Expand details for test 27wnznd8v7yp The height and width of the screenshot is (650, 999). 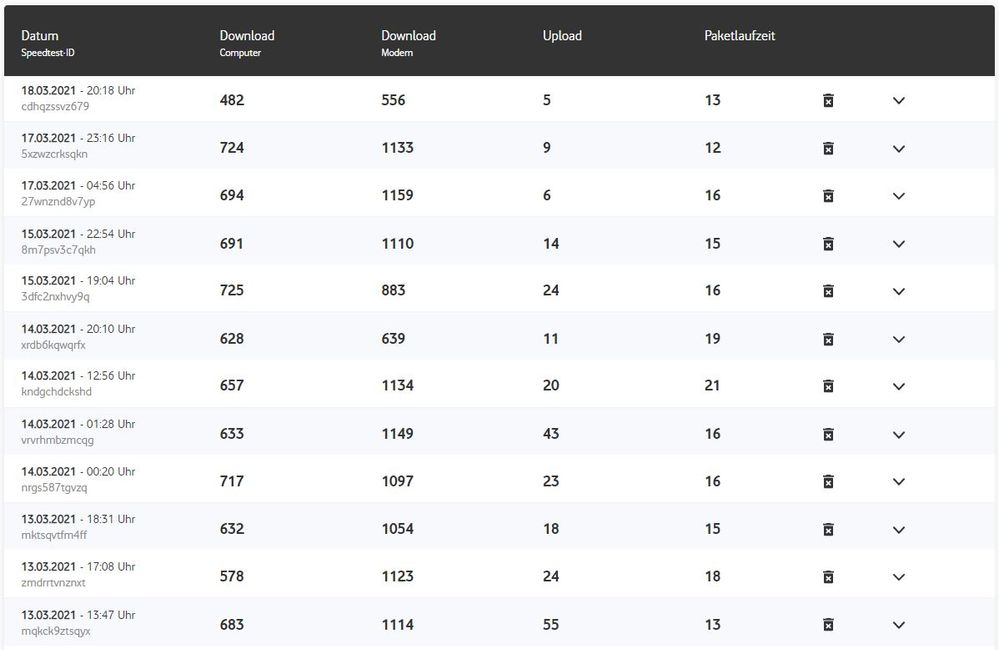click(898, 196)
